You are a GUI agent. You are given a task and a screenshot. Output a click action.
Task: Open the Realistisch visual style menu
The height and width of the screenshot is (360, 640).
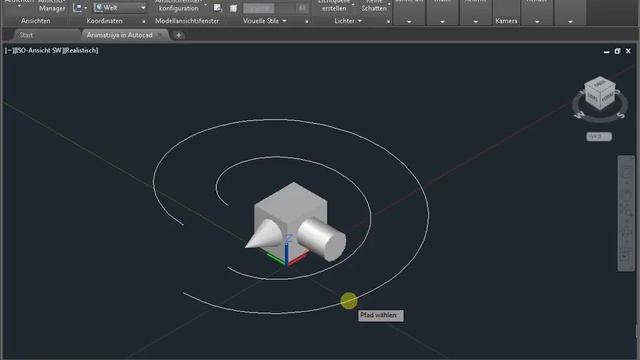pyautogui.click(x=80, y=51)
